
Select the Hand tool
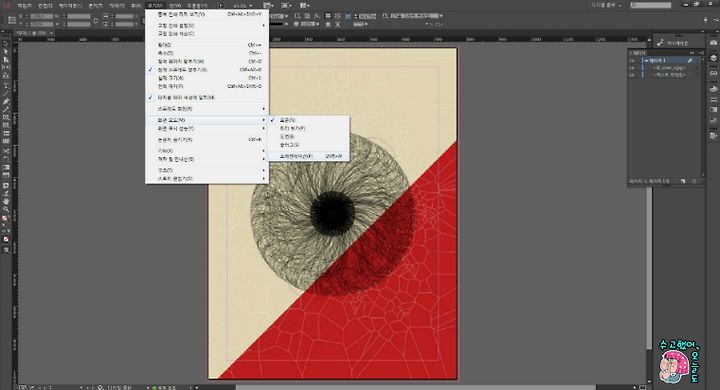[6, 201]
